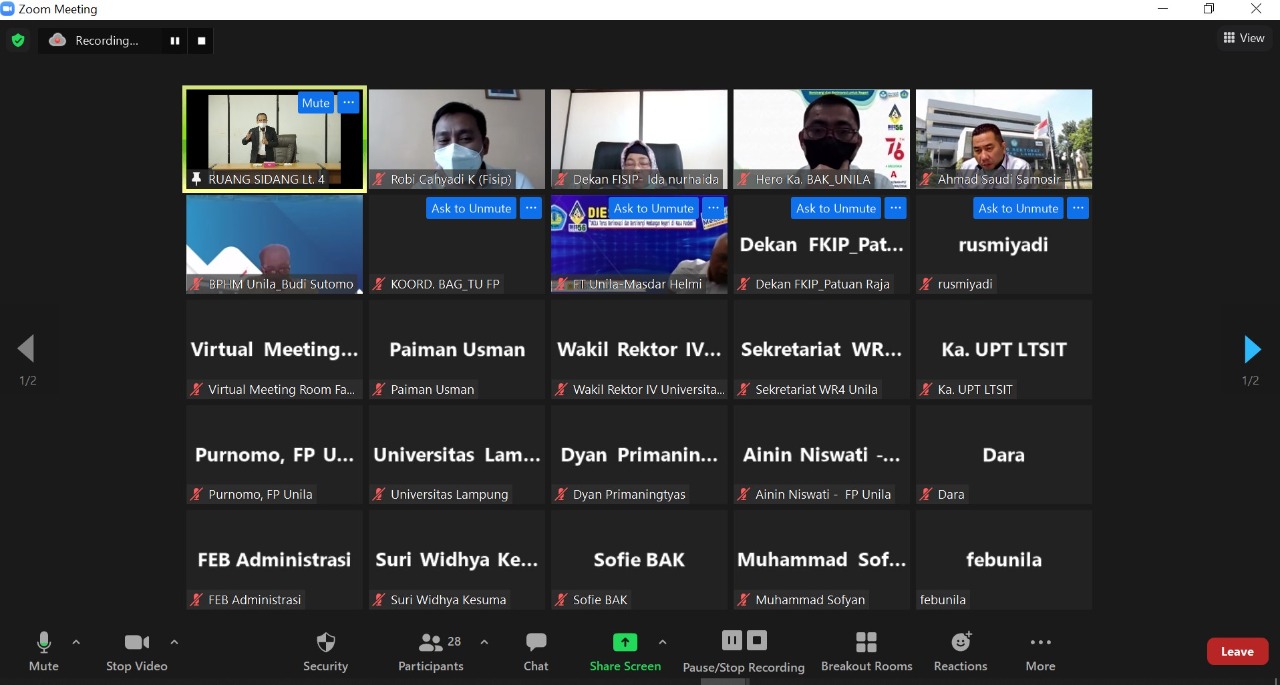Toggle Stop Video camera button
This screenshot has width=1280, height=685.
tap(137, 651)
